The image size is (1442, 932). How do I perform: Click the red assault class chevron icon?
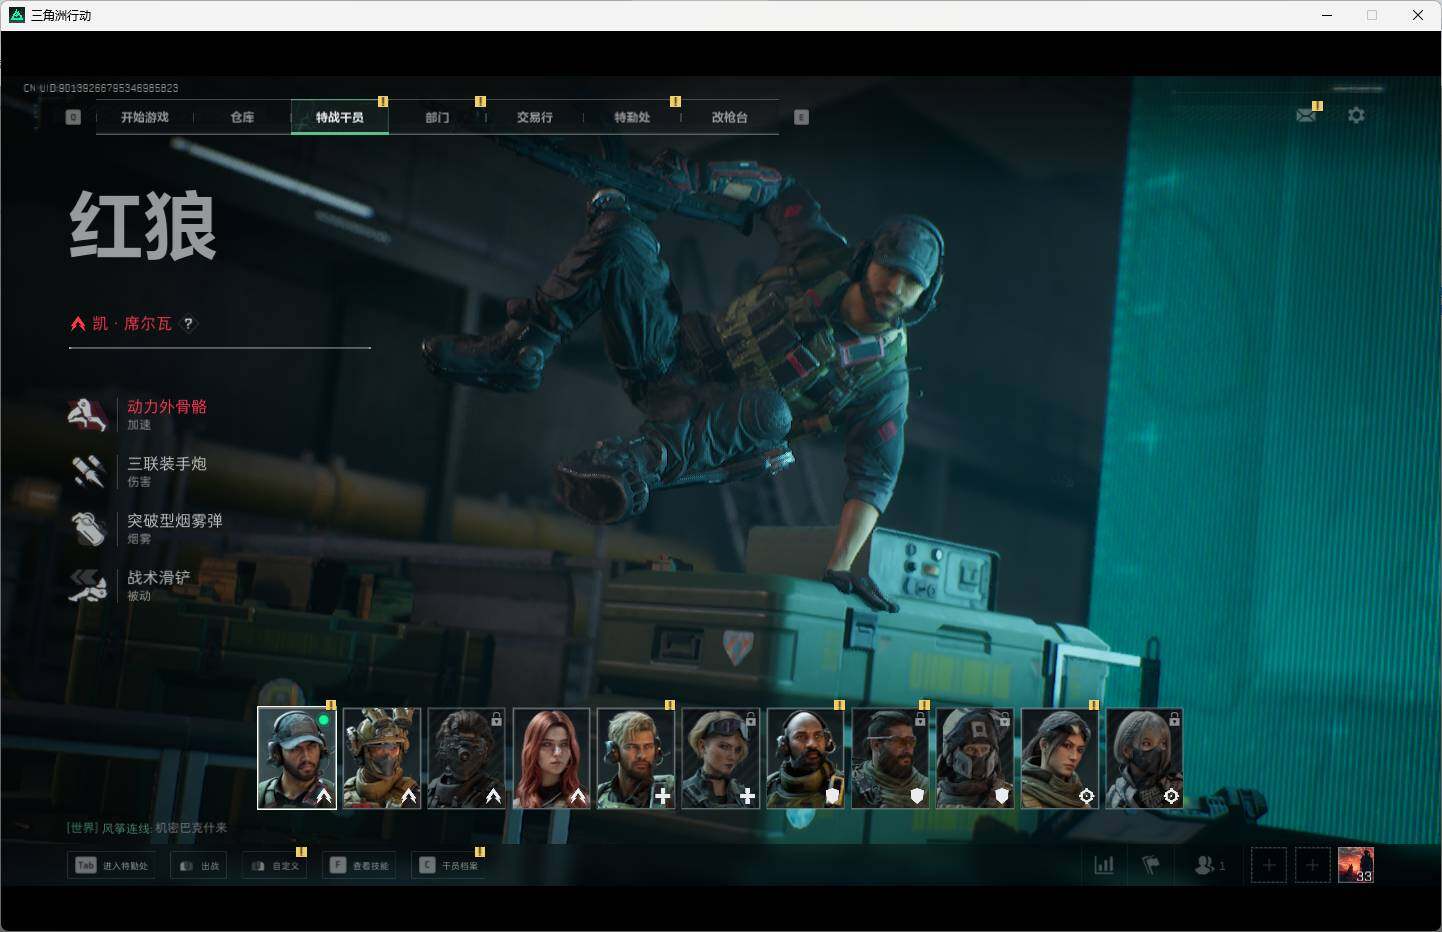coord(78,323)
